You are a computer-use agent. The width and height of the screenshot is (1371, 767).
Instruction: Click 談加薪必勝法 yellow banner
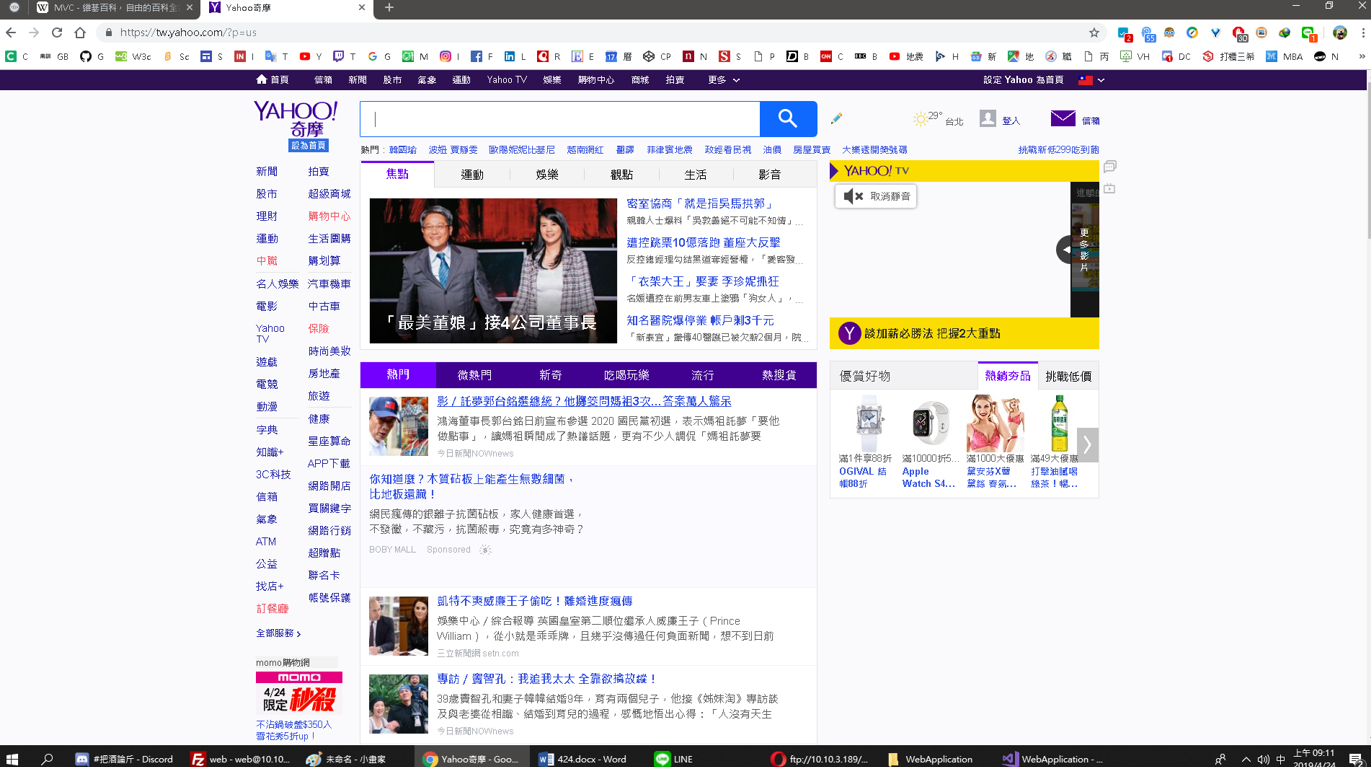[x=964, y=333]
